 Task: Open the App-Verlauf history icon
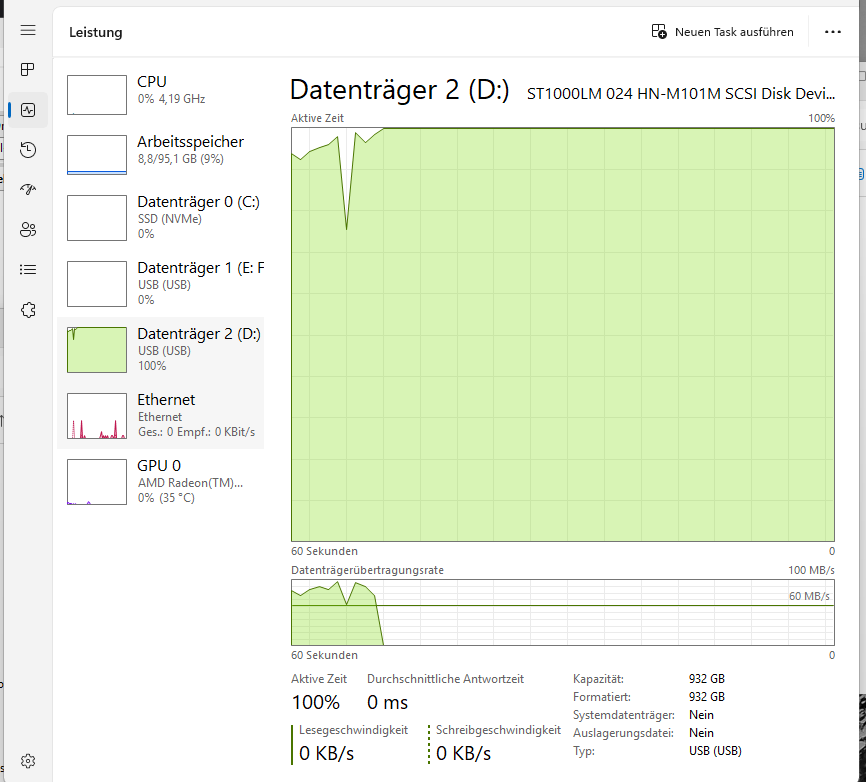(x=28, y=150)
